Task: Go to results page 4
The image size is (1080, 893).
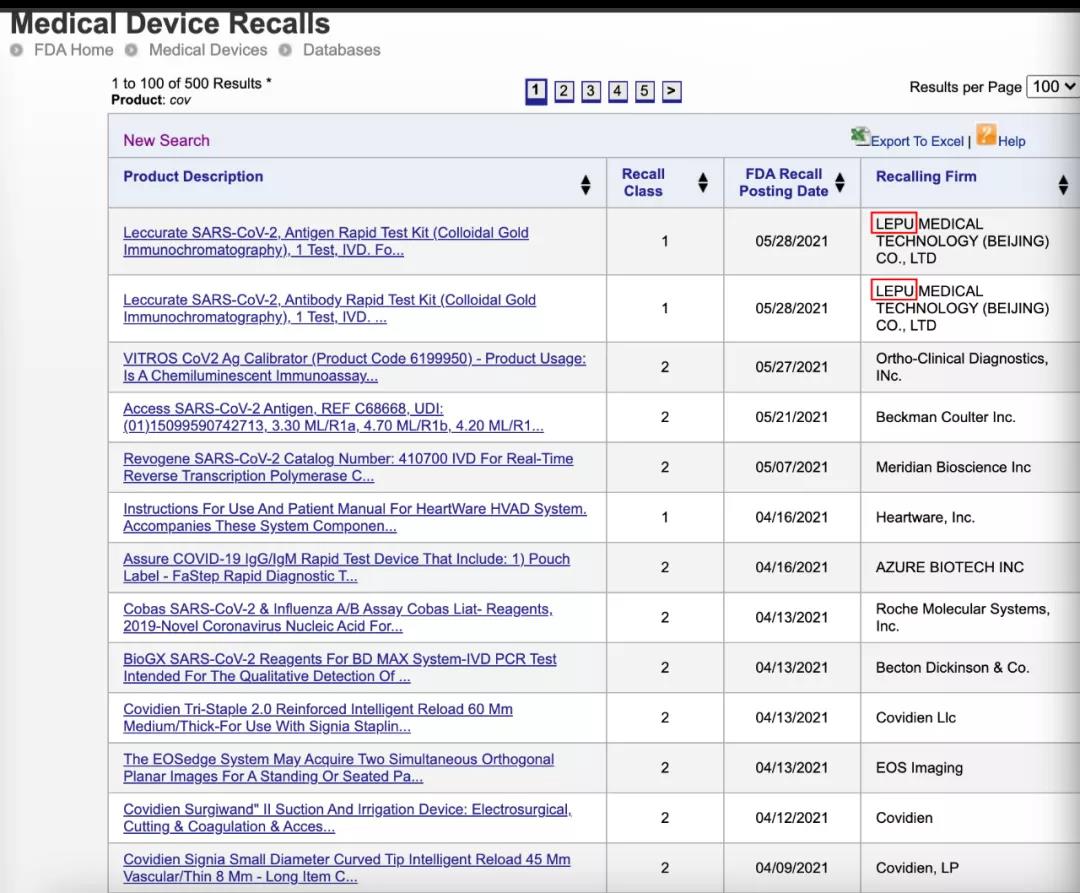Action: (x=617, y=91)
